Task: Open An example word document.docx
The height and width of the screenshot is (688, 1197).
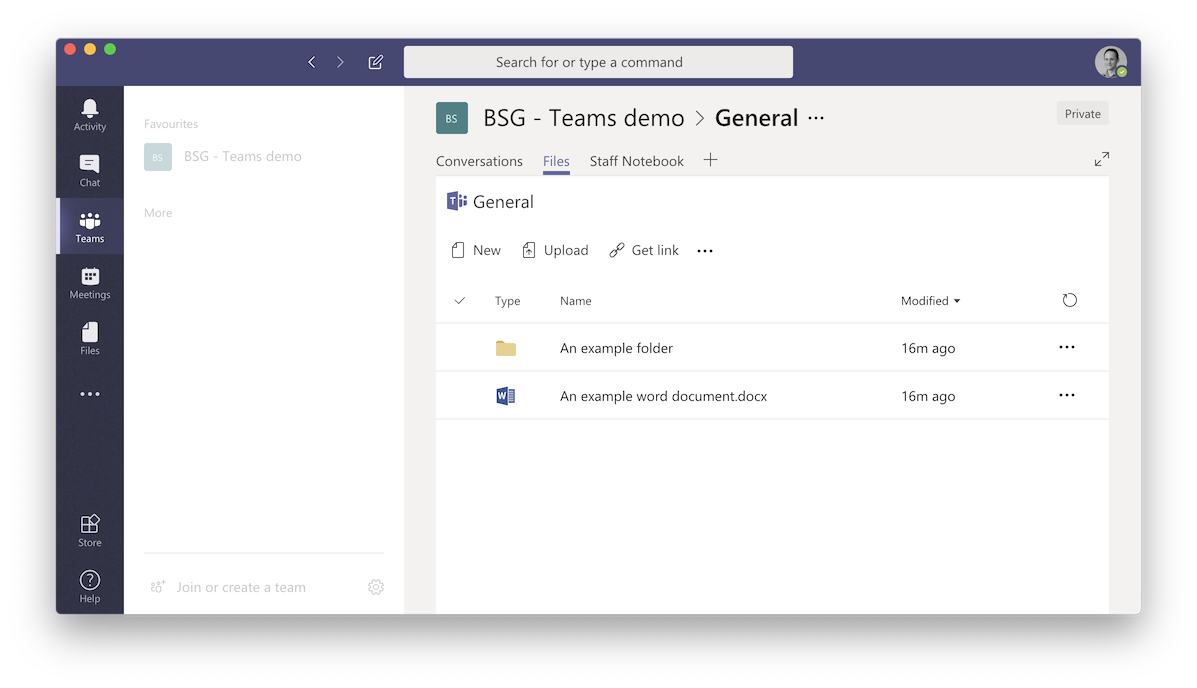Action: (x=663, y=396)
